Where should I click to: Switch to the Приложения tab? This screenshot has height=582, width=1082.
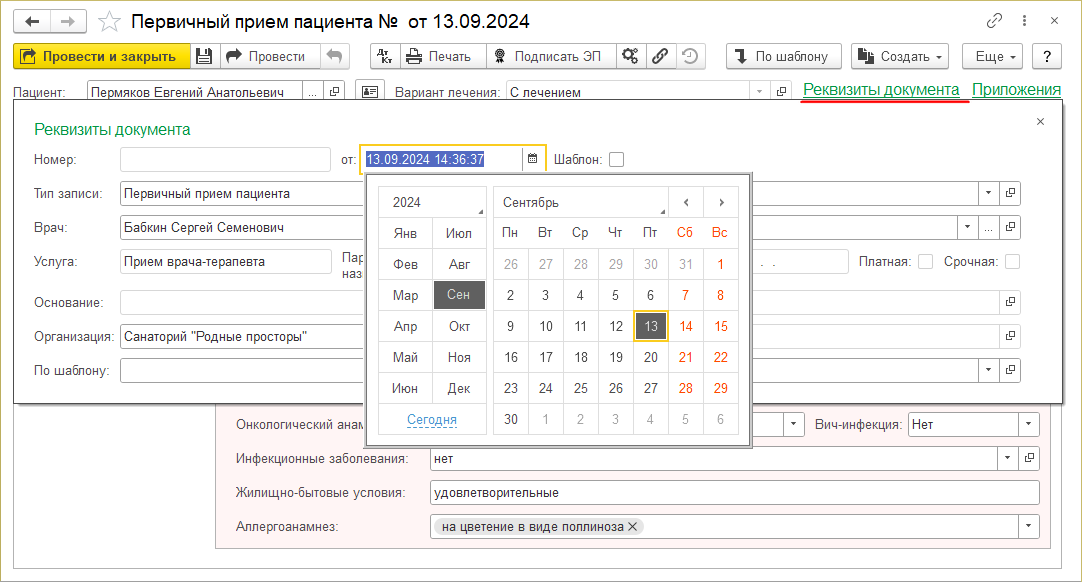[x=1016, y=90]
